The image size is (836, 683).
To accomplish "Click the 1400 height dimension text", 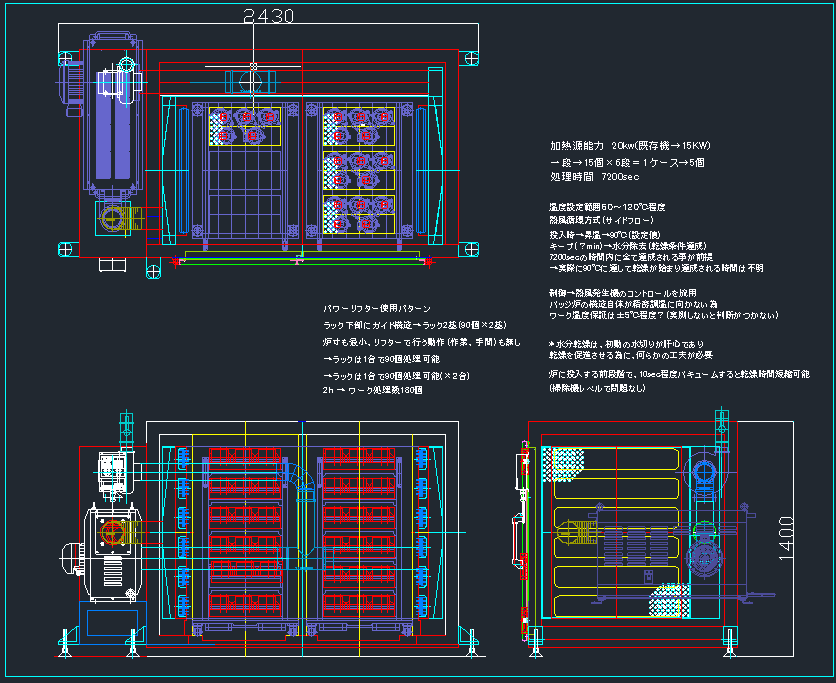I will click(x=787, y=538).
